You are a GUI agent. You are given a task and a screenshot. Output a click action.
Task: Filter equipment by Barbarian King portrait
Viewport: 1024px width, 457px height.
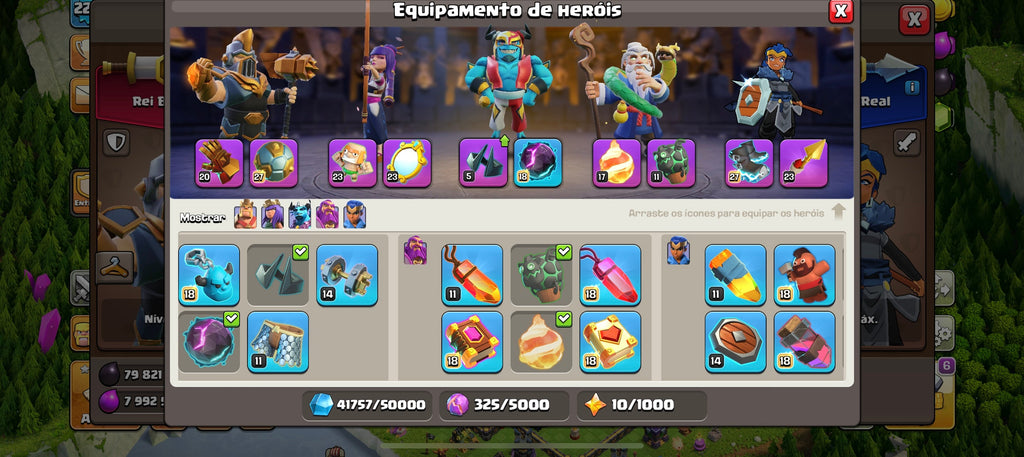[246, 214]
